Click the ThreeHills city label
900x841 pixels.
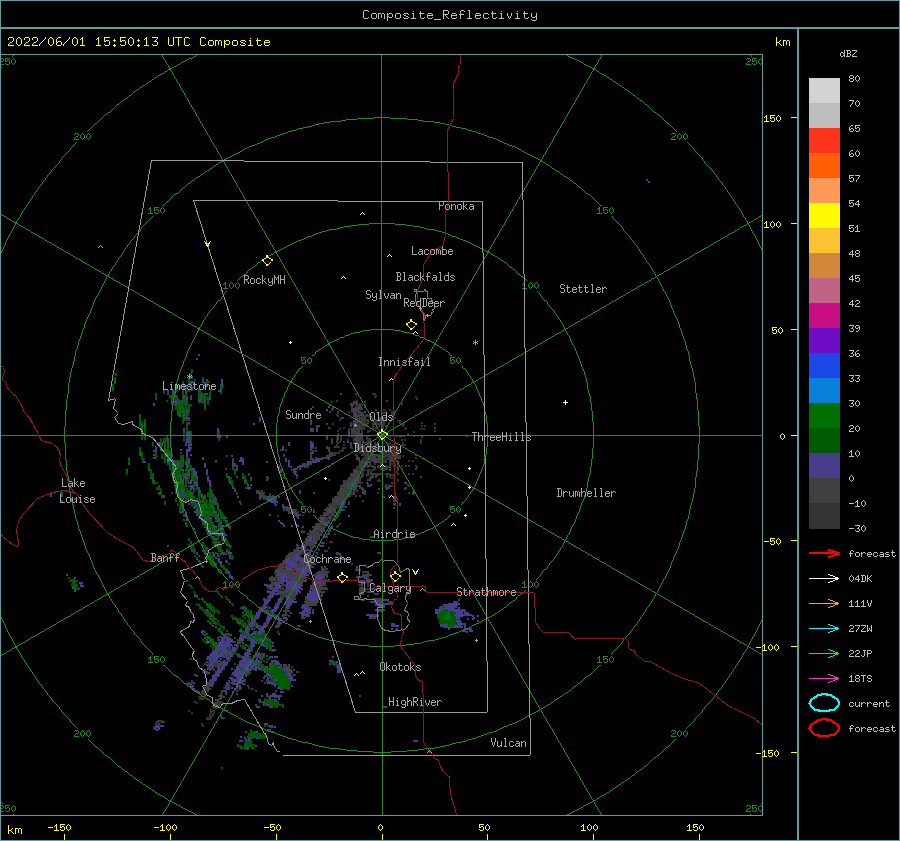tap(502, 437)
